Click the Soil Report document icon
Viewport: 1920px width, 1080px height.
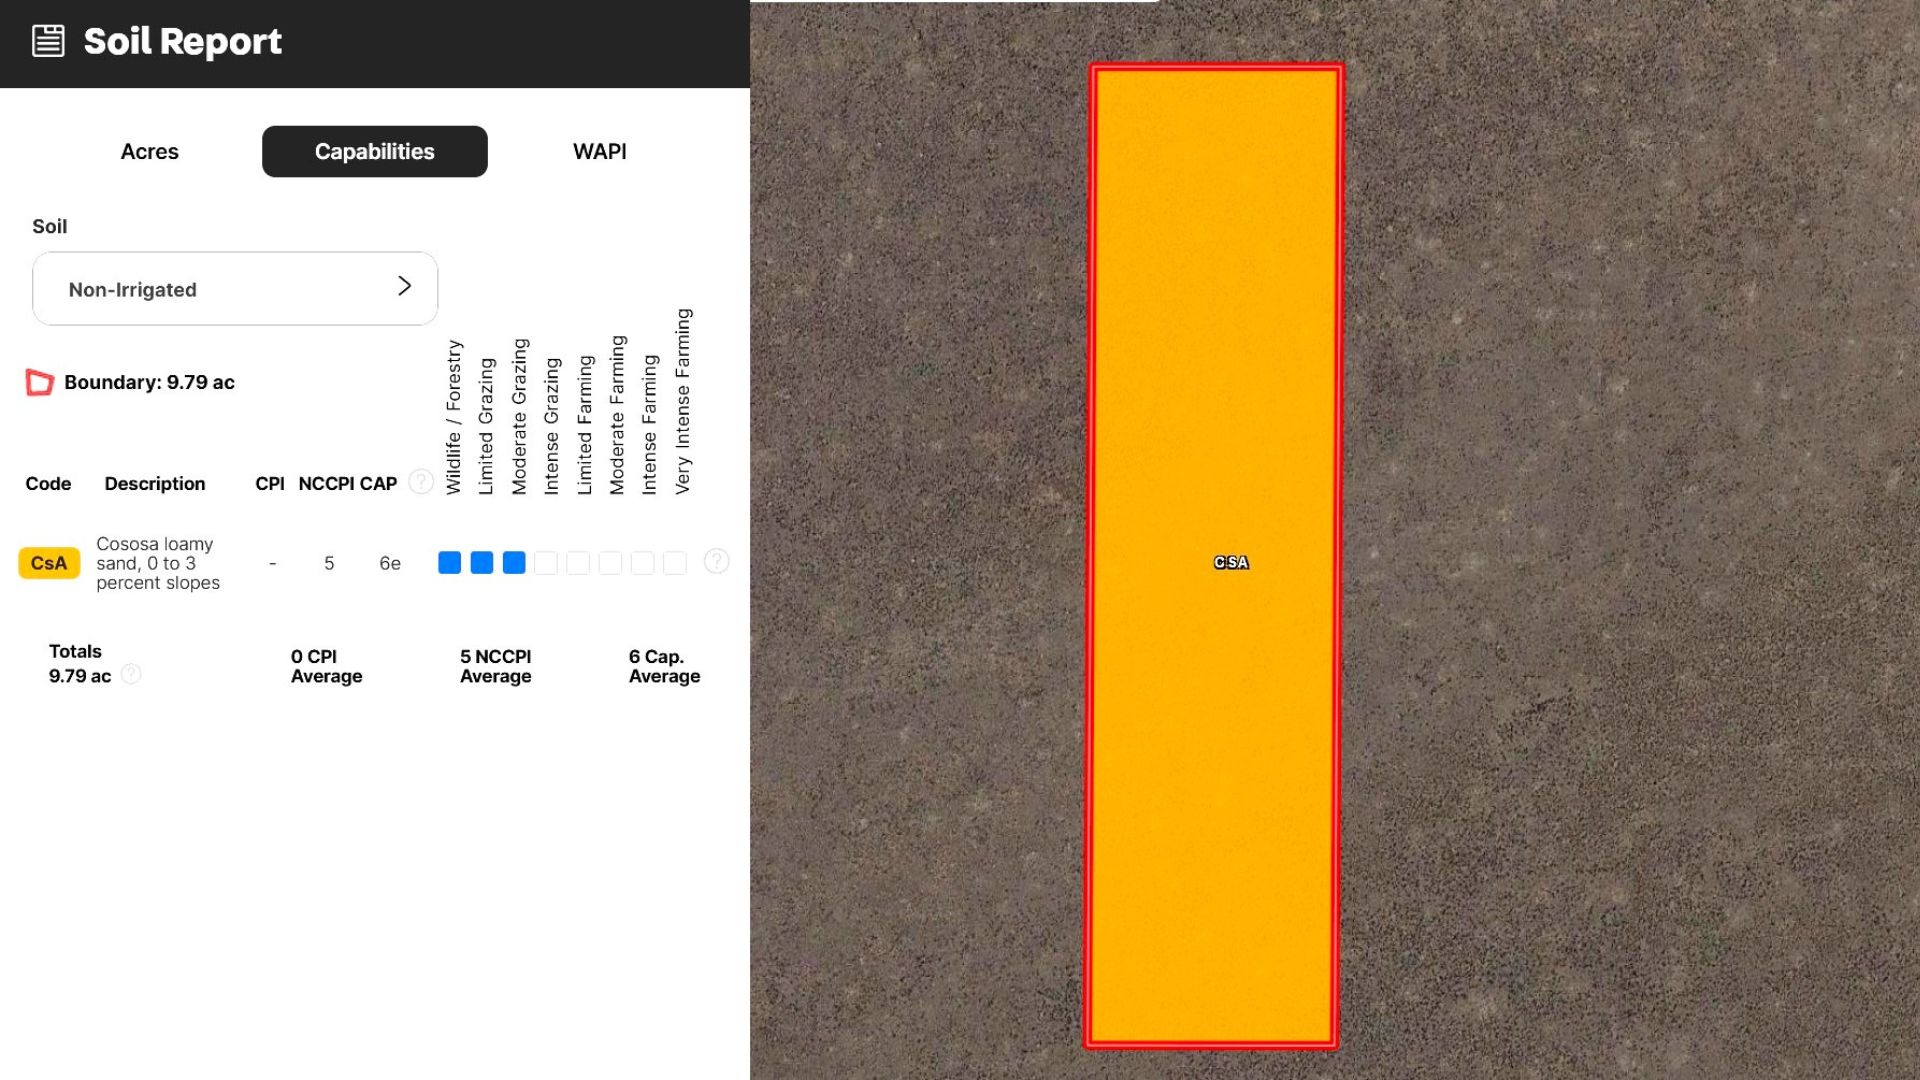coord(48,41)
